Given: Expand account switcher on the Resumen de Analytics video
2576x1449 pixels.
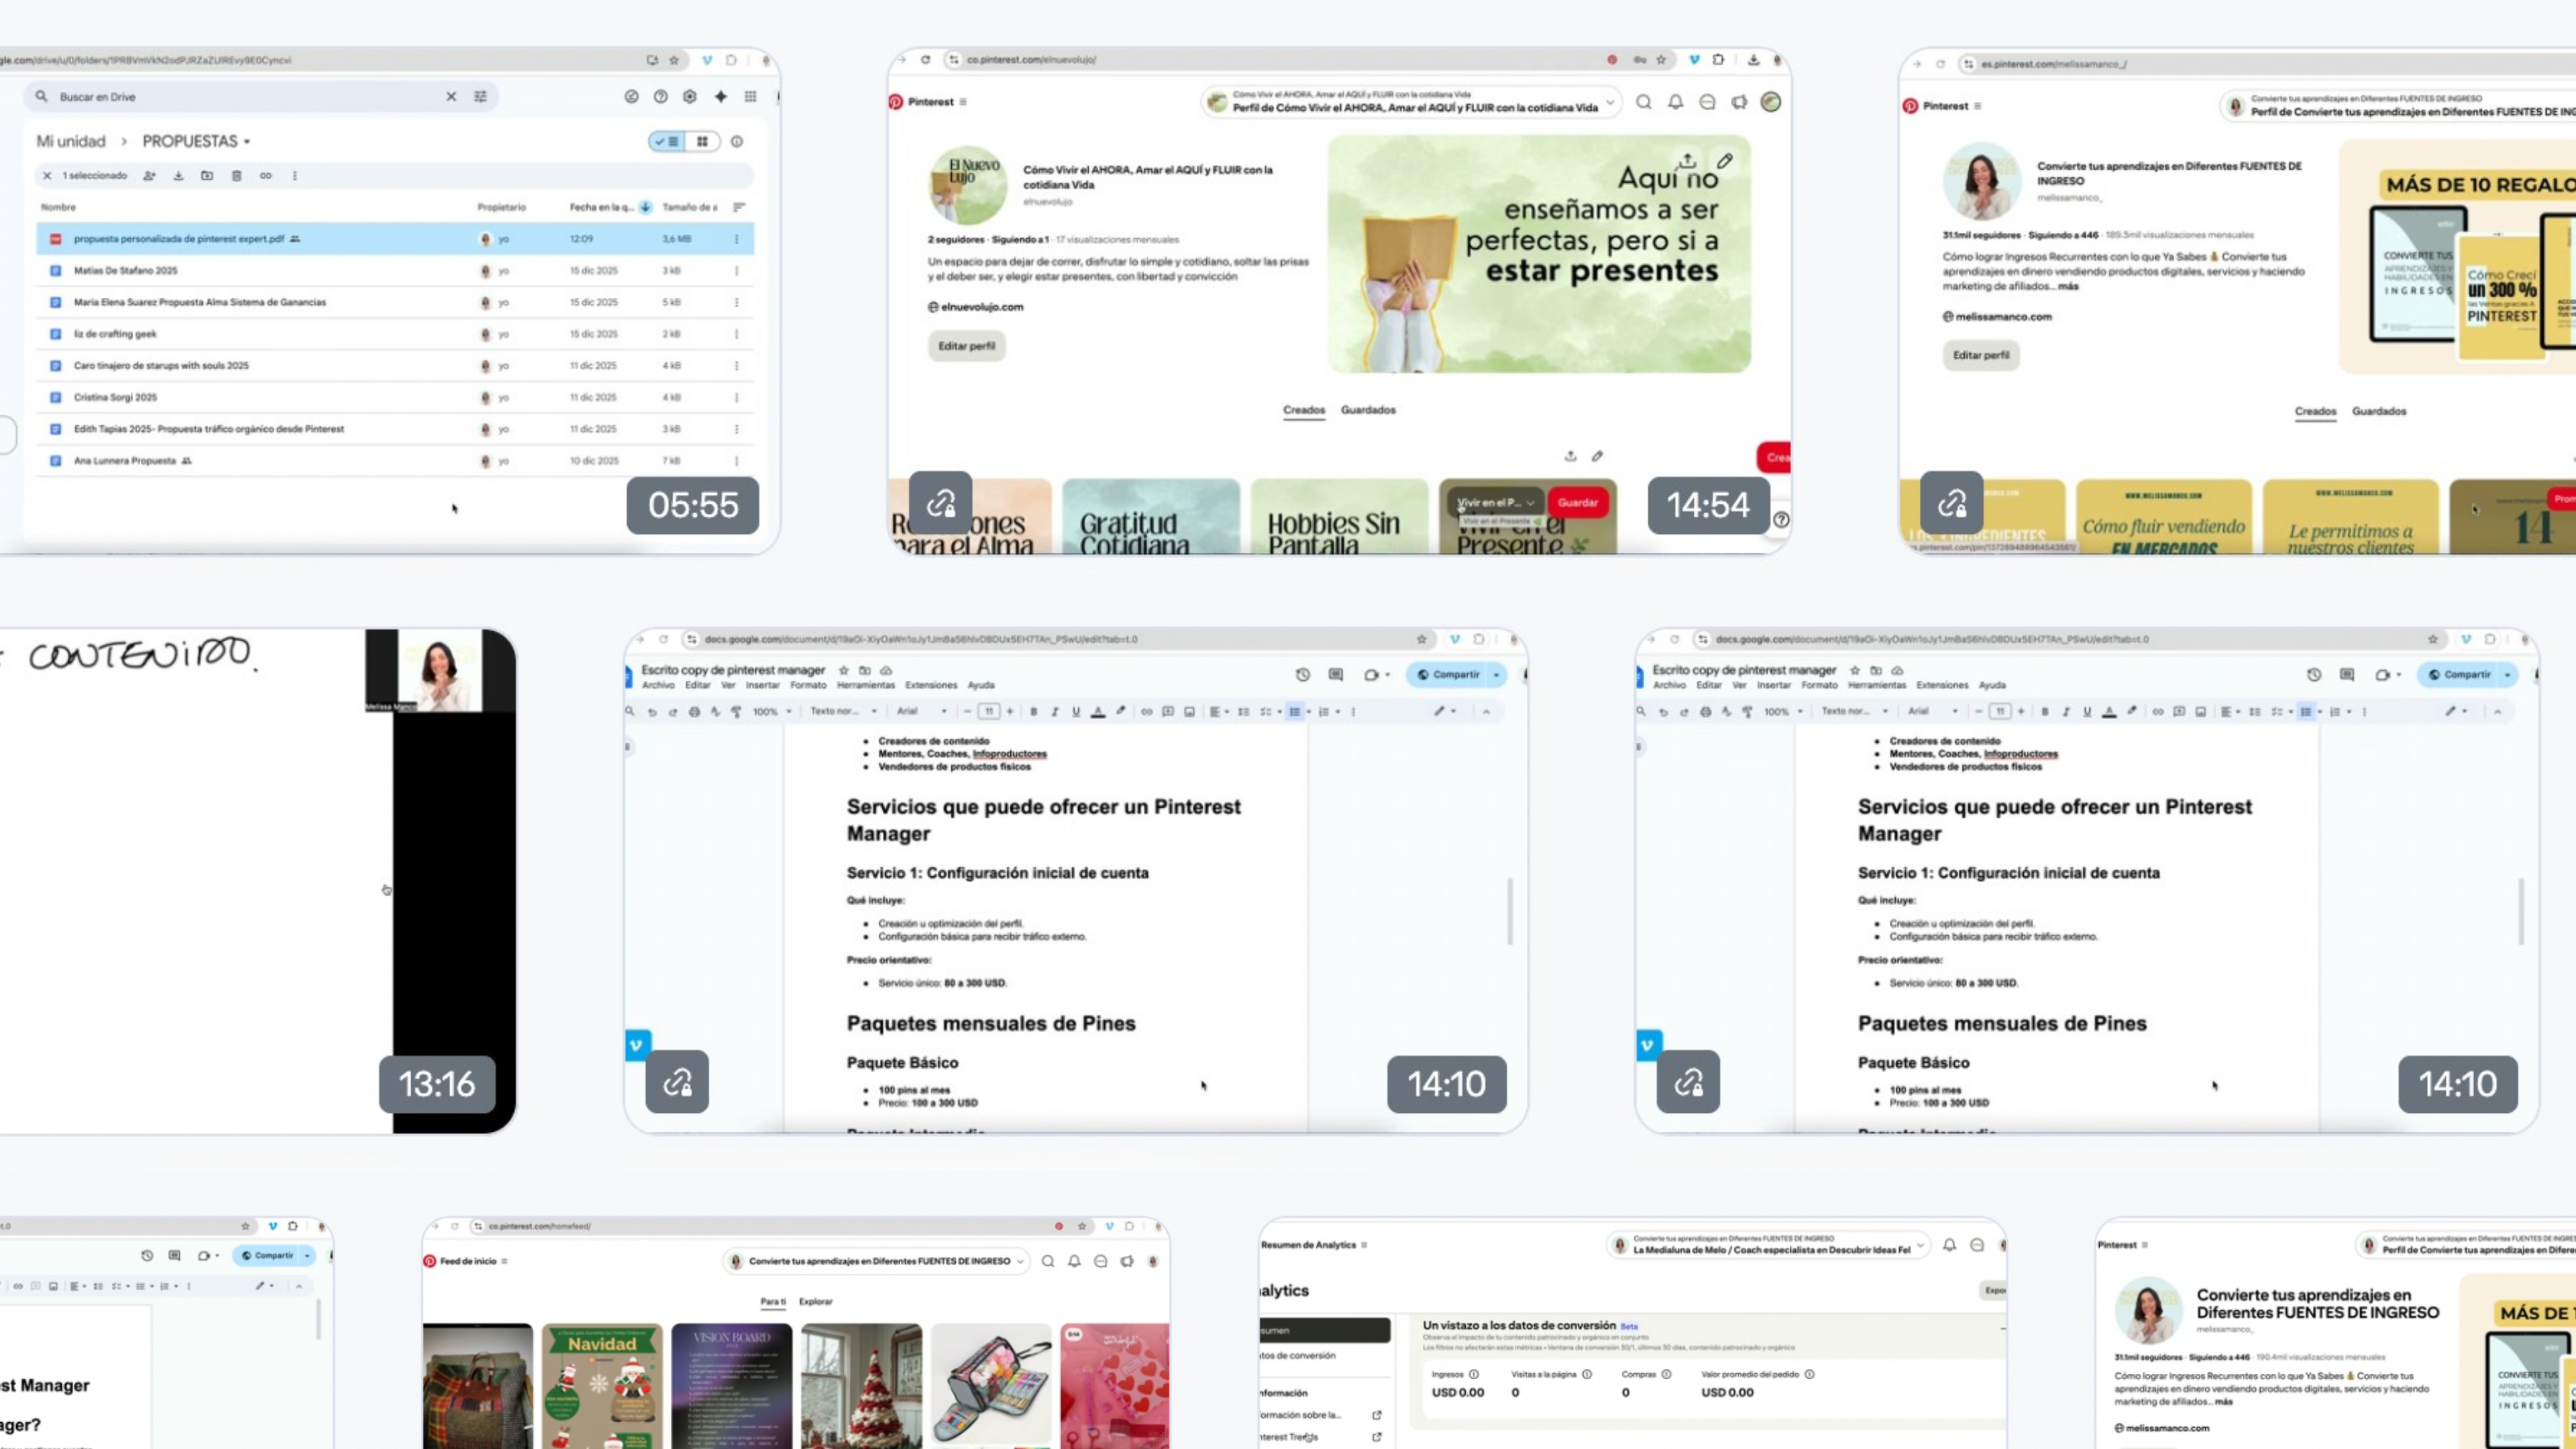Looking at the screenshot, I should coord(1920,1246).
